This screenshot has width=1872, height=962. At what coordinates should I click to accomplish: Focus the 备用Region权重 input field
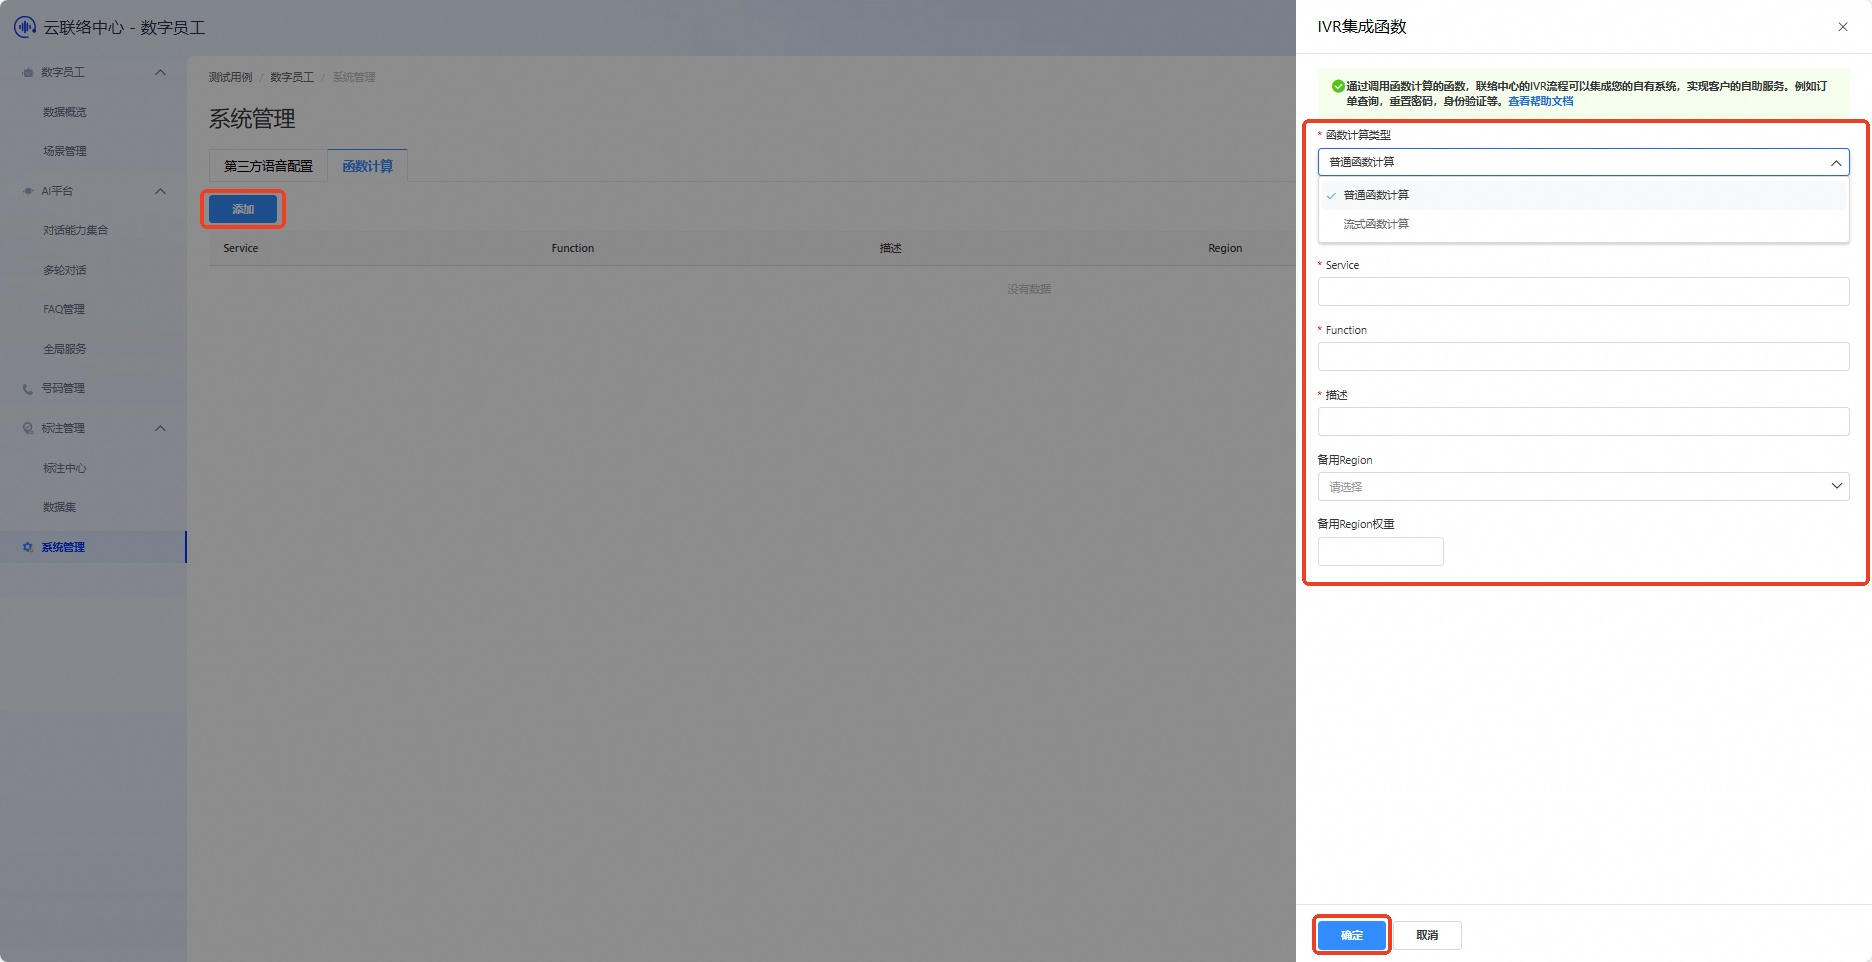pos(1381,551)
